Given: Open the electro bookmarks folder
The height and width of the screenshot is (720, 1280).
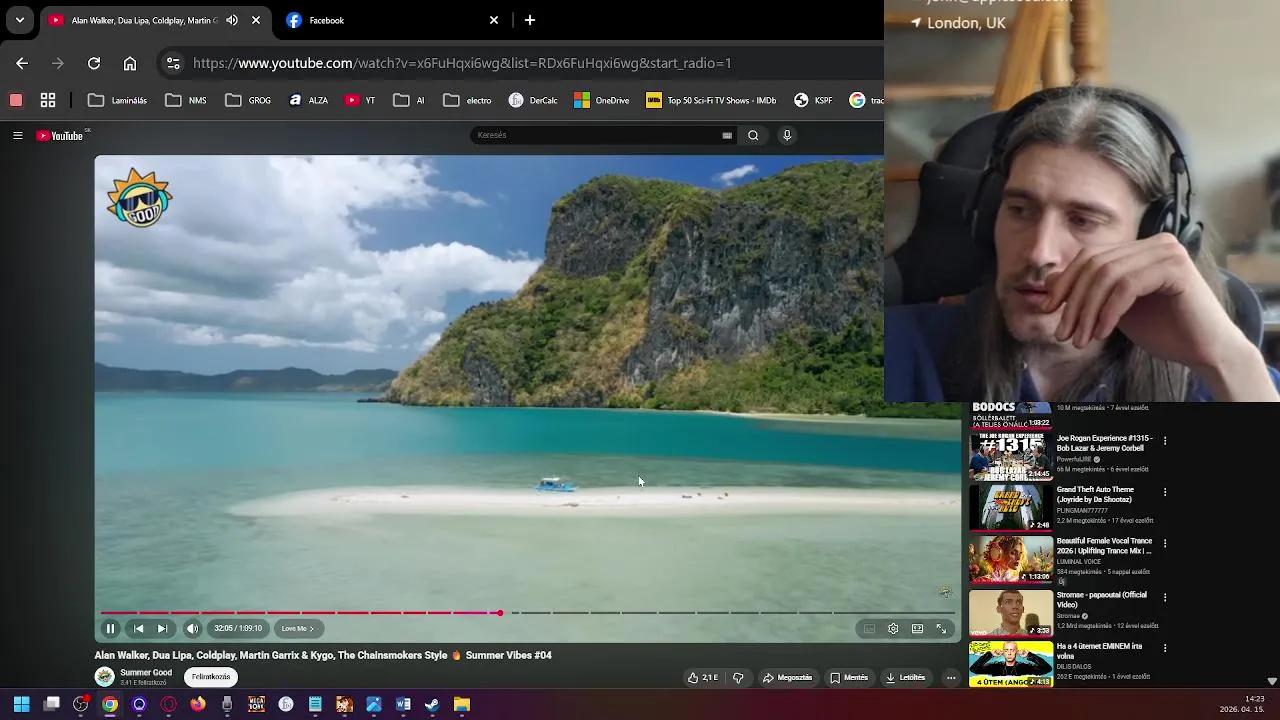Looking at the screenshot, I should pos(467,100).
